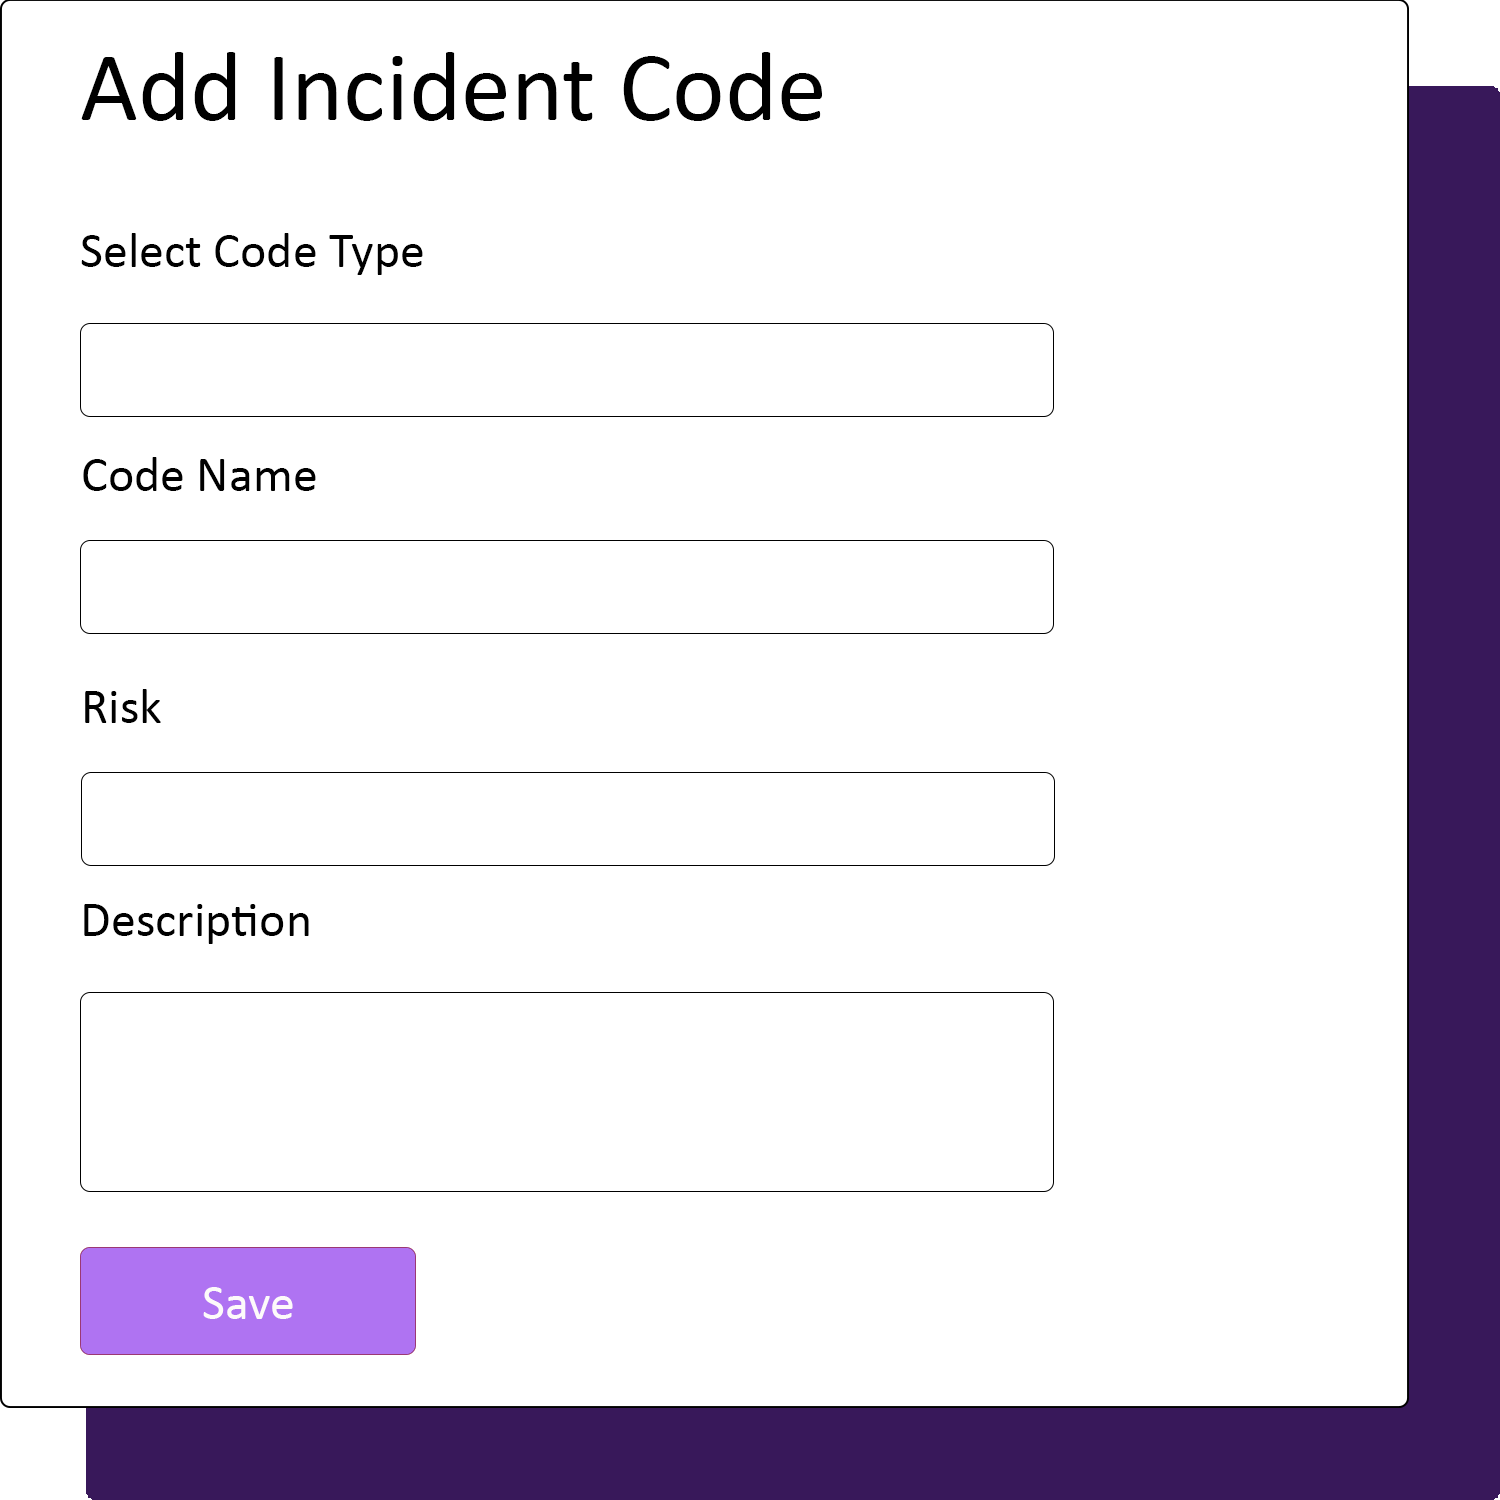Click the Risk label
1500x1500 pixels.
(x=121, y=707)
